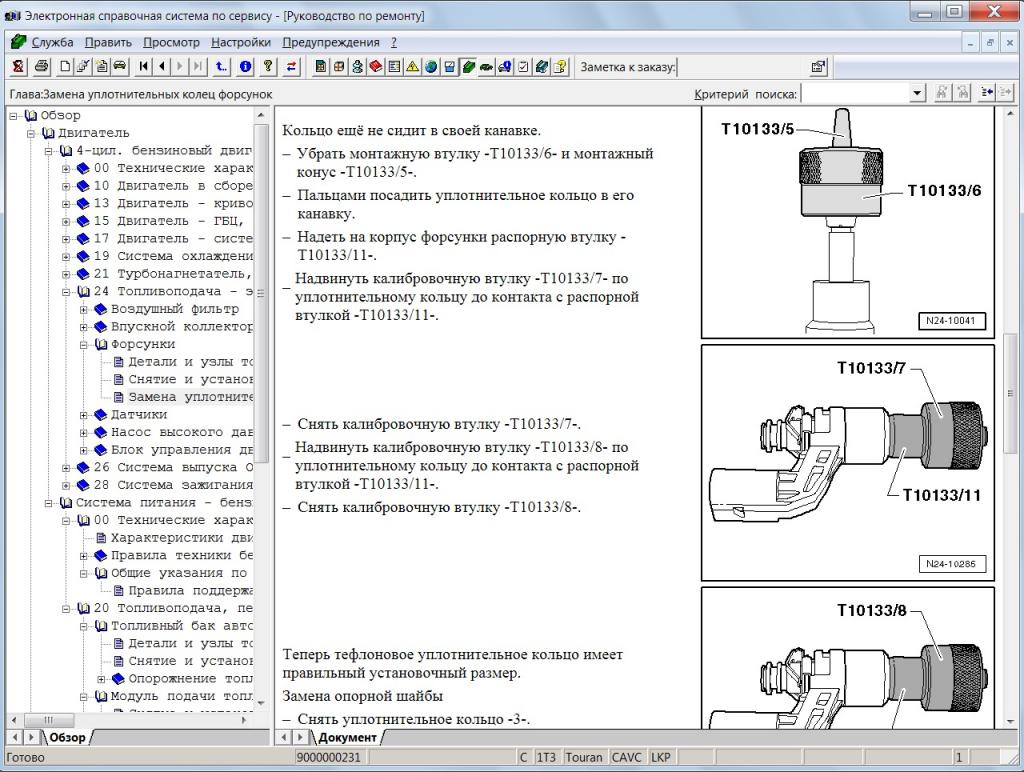Click the blue left-arrow list icon by search
The height and width of the screenshot is (772, 1024).
tap(986, 93)
